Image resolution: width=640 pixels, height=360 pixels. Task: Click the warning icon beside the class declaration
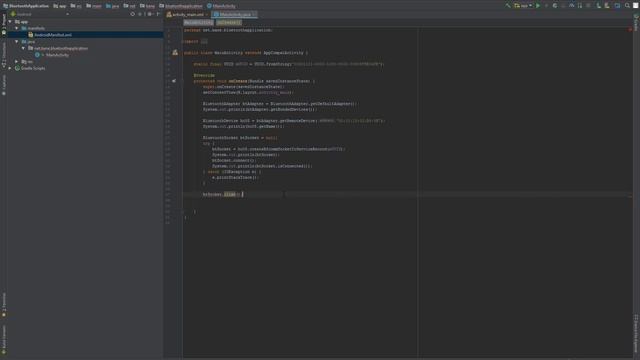coord(175,53)
